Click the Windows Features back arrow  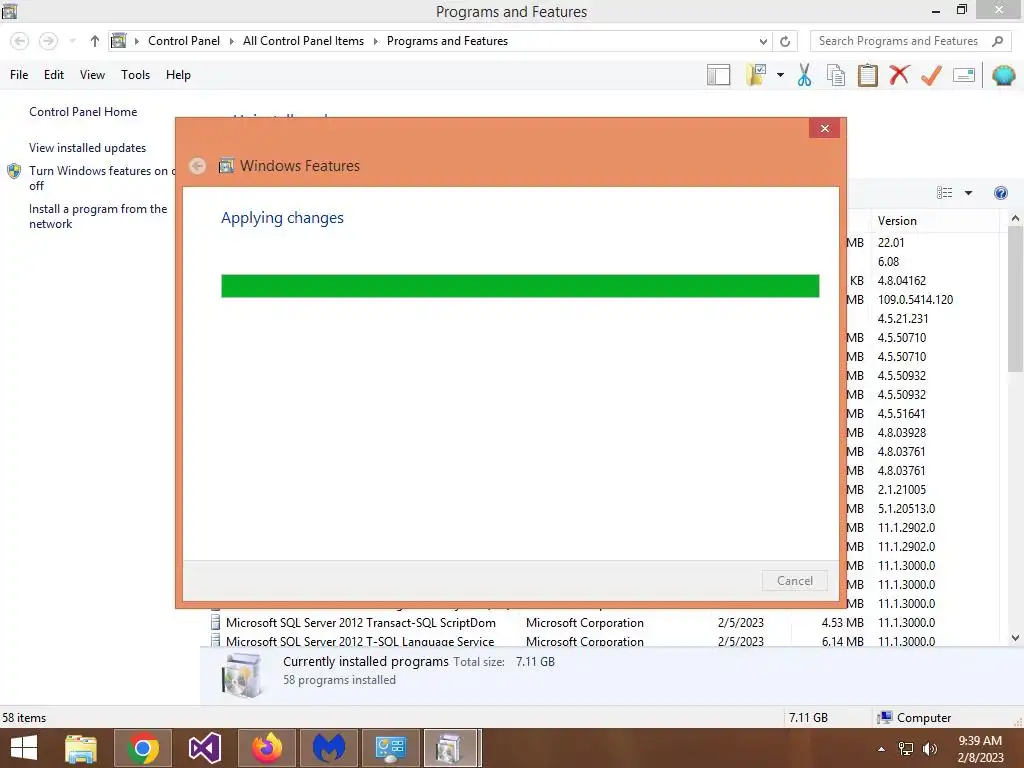click(197, 166)
